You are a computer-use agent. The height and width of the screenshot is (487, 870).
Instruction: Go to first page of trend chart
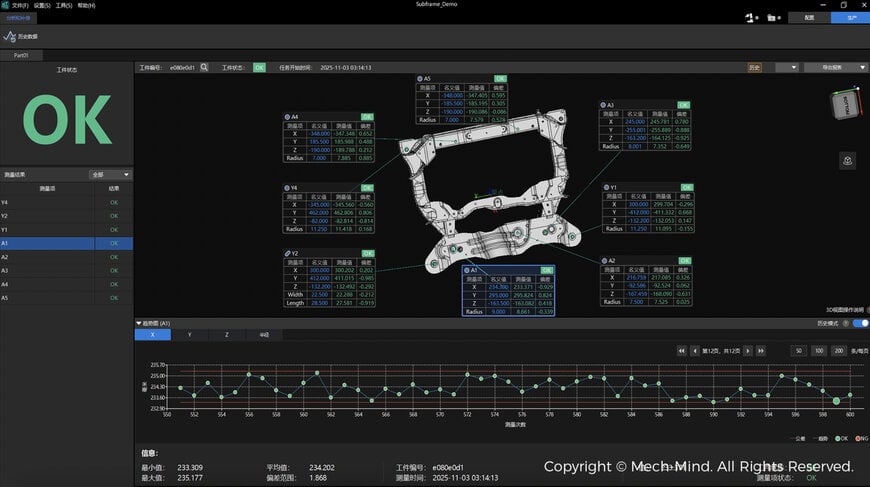681,351
